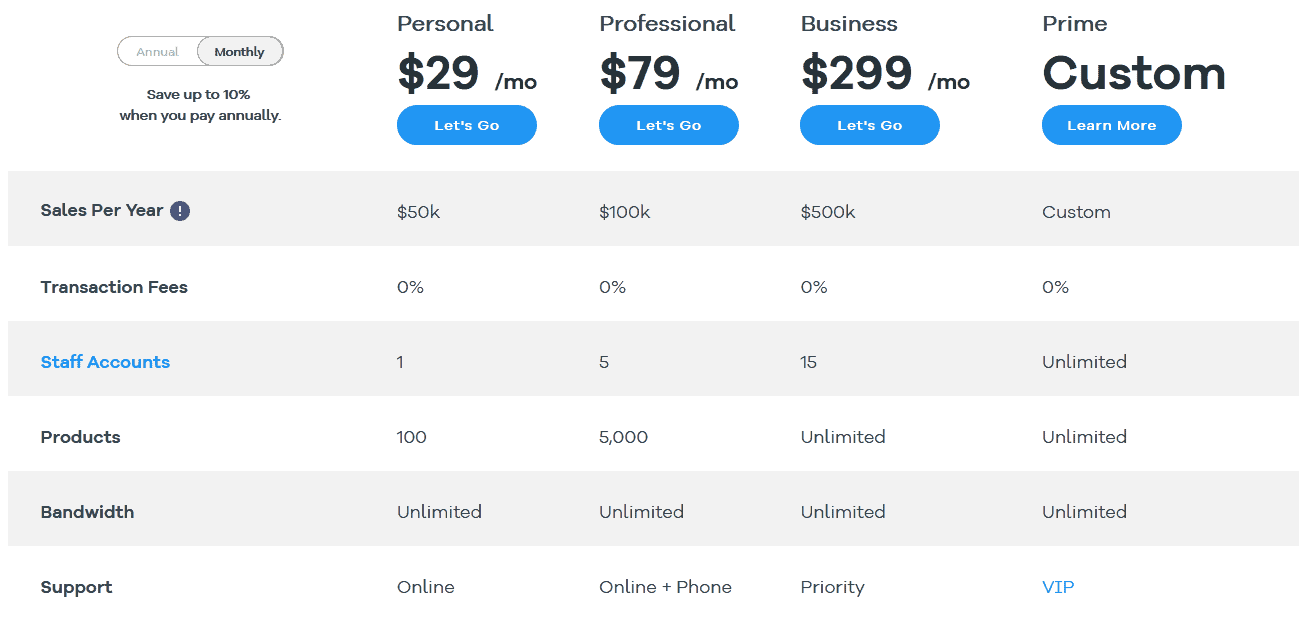This screenshot has height=621, width=1306.
Task: Click Learn More under the Prime plan
Action: tap(1111, 125)
